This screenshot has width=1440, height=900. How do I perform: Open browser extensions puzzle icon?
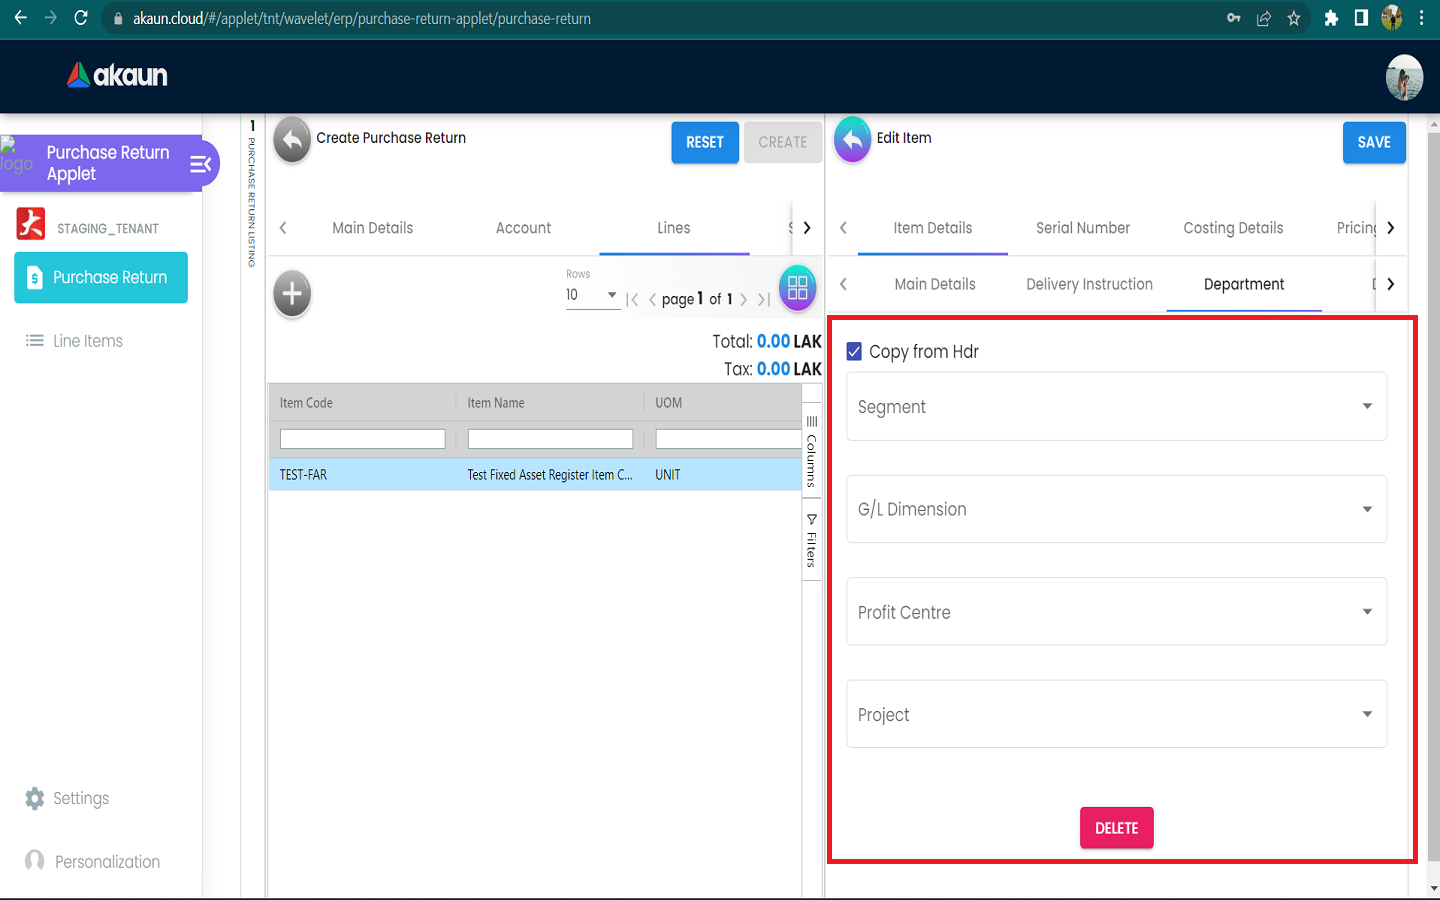[1331, 18]
